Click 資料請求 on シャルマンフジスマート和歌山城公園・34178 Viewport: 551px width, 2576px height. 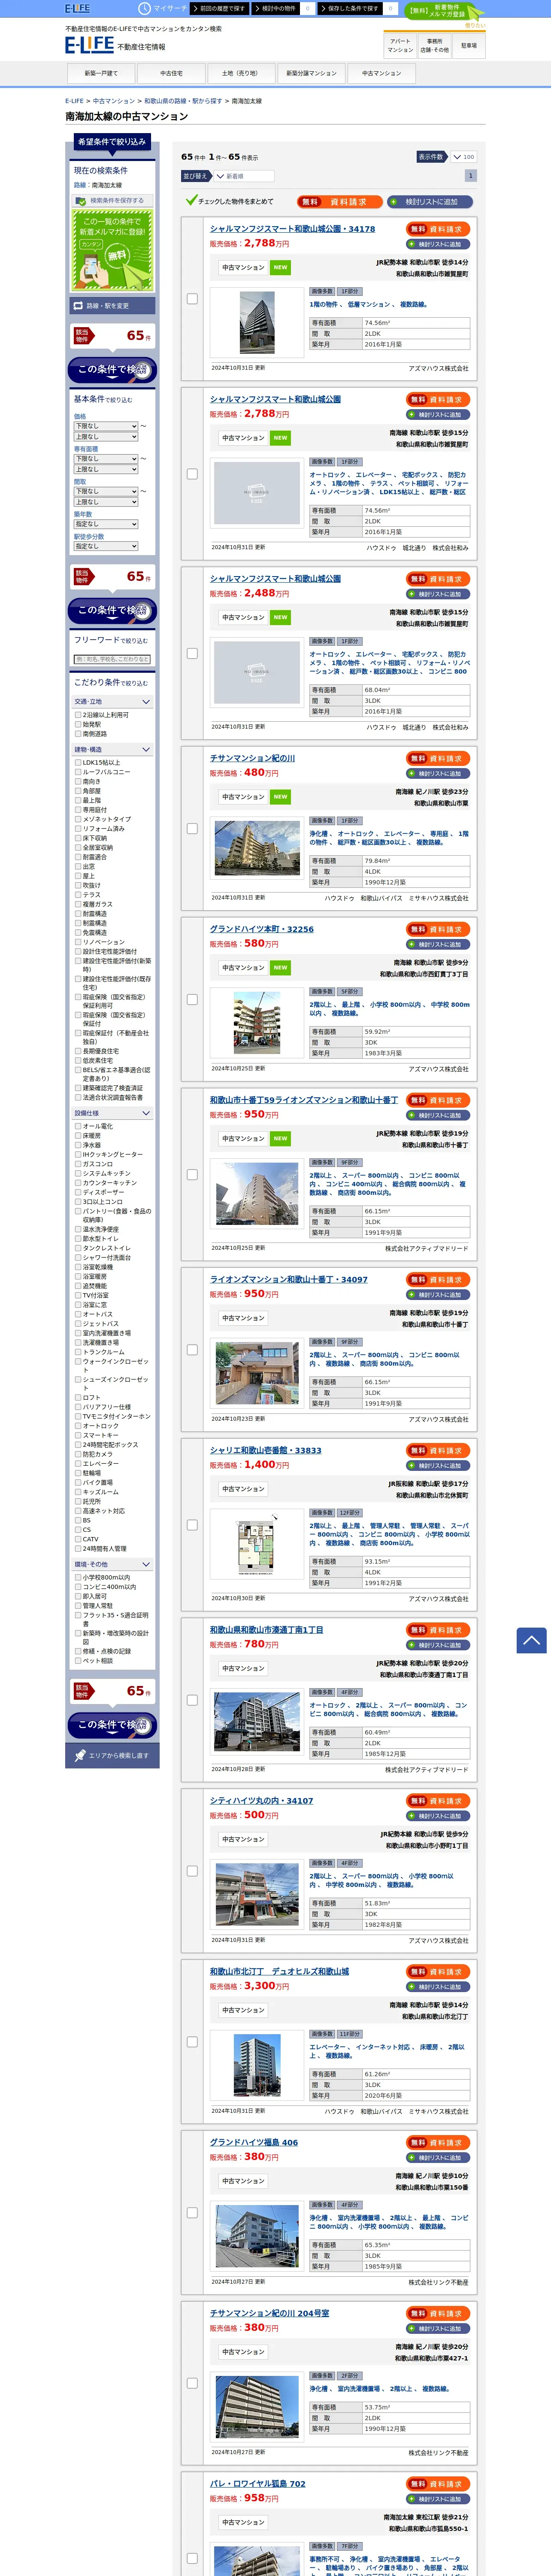point(438,229)
